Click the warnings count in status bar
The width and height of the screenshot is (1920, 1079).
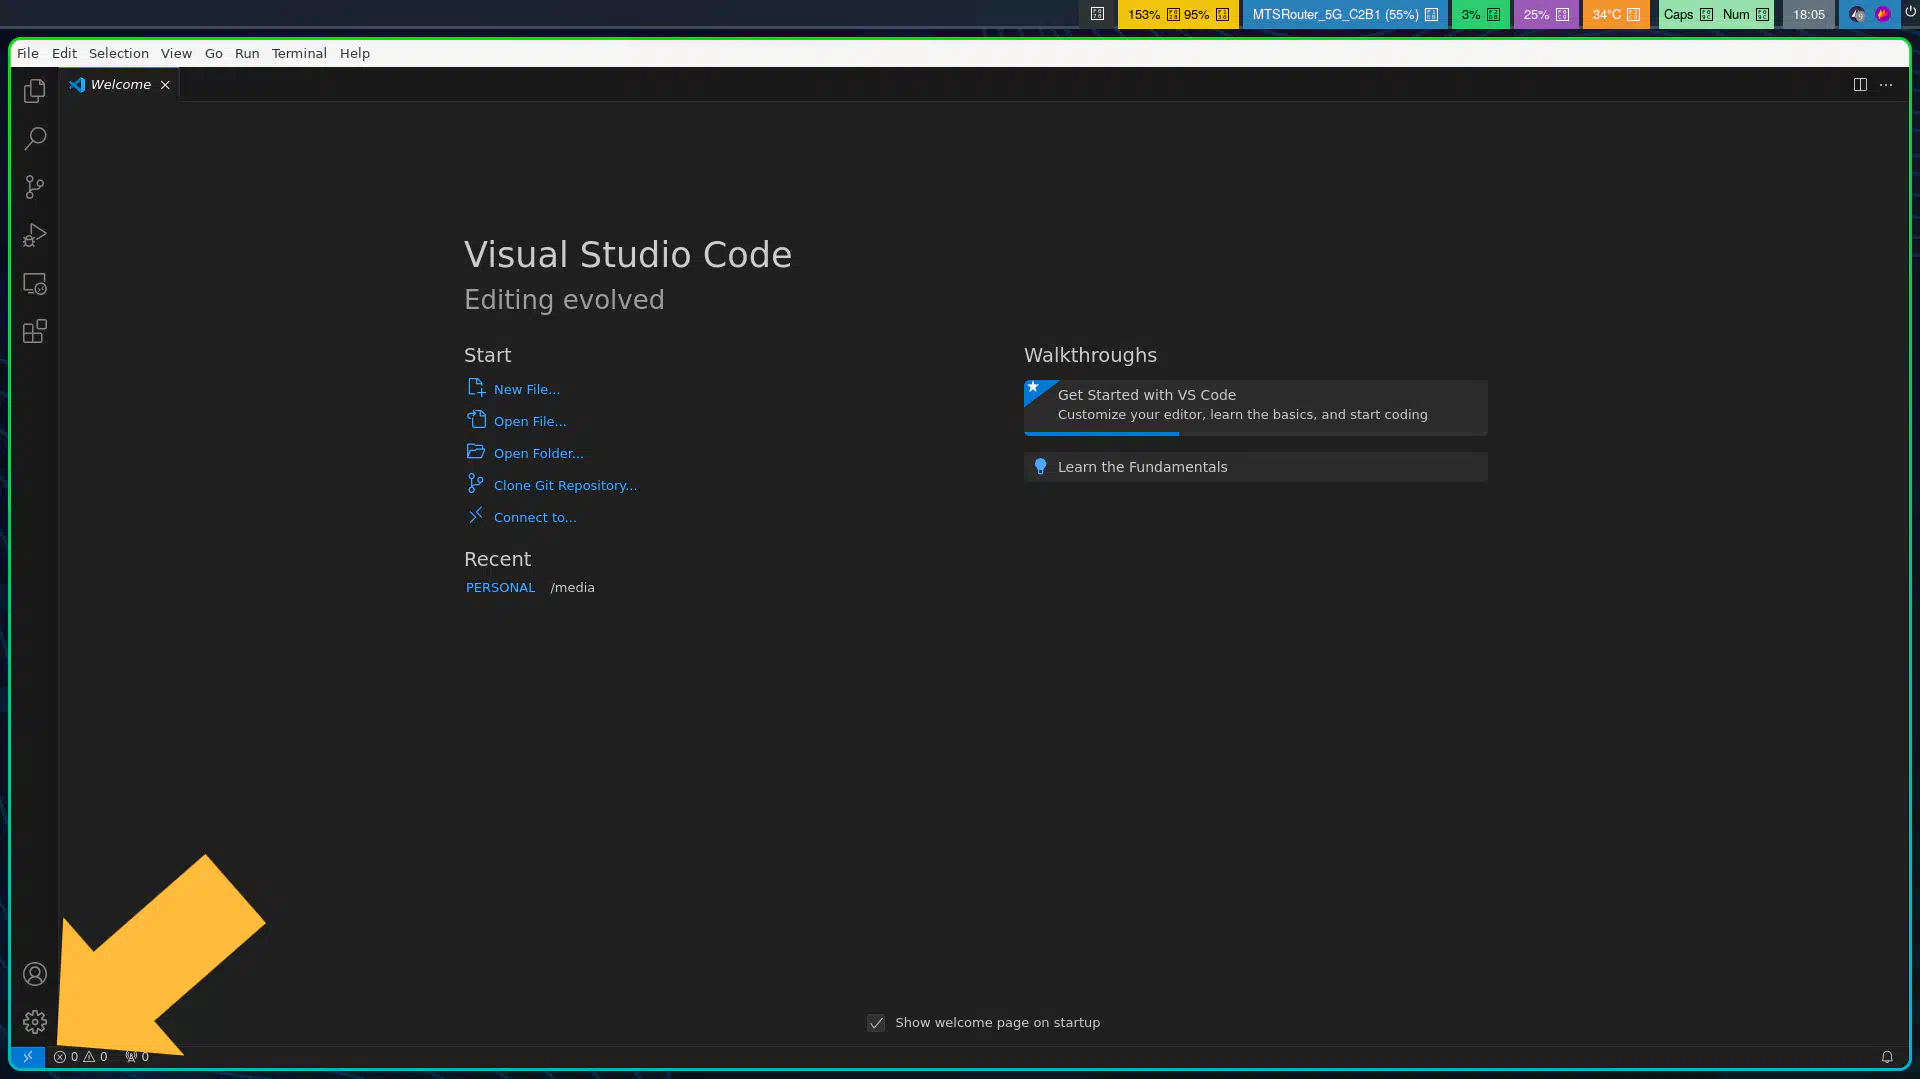[95, 1057]
